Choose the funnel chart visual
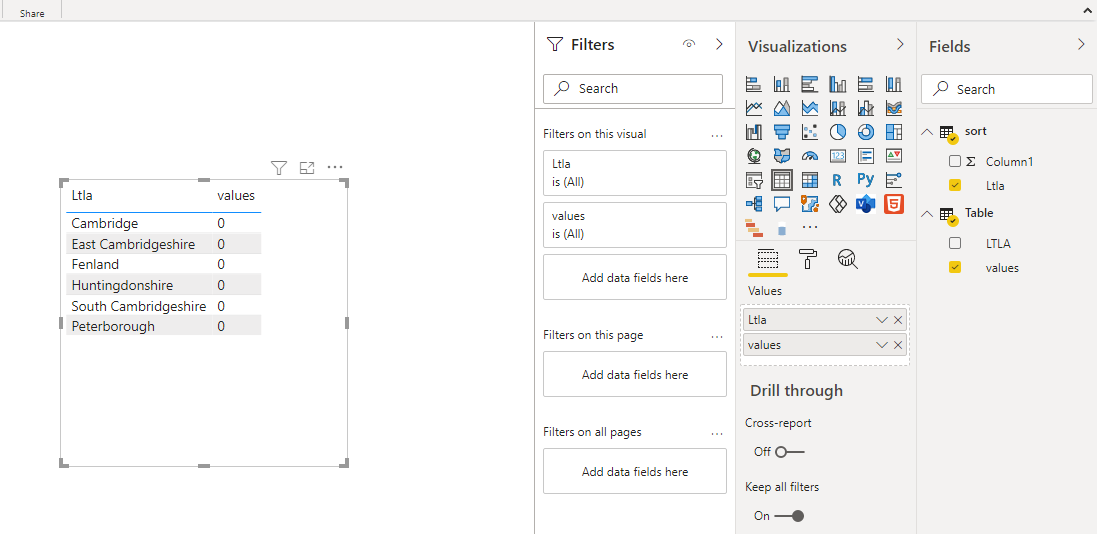Screen dimensions: 1097x534 point(781,132)
